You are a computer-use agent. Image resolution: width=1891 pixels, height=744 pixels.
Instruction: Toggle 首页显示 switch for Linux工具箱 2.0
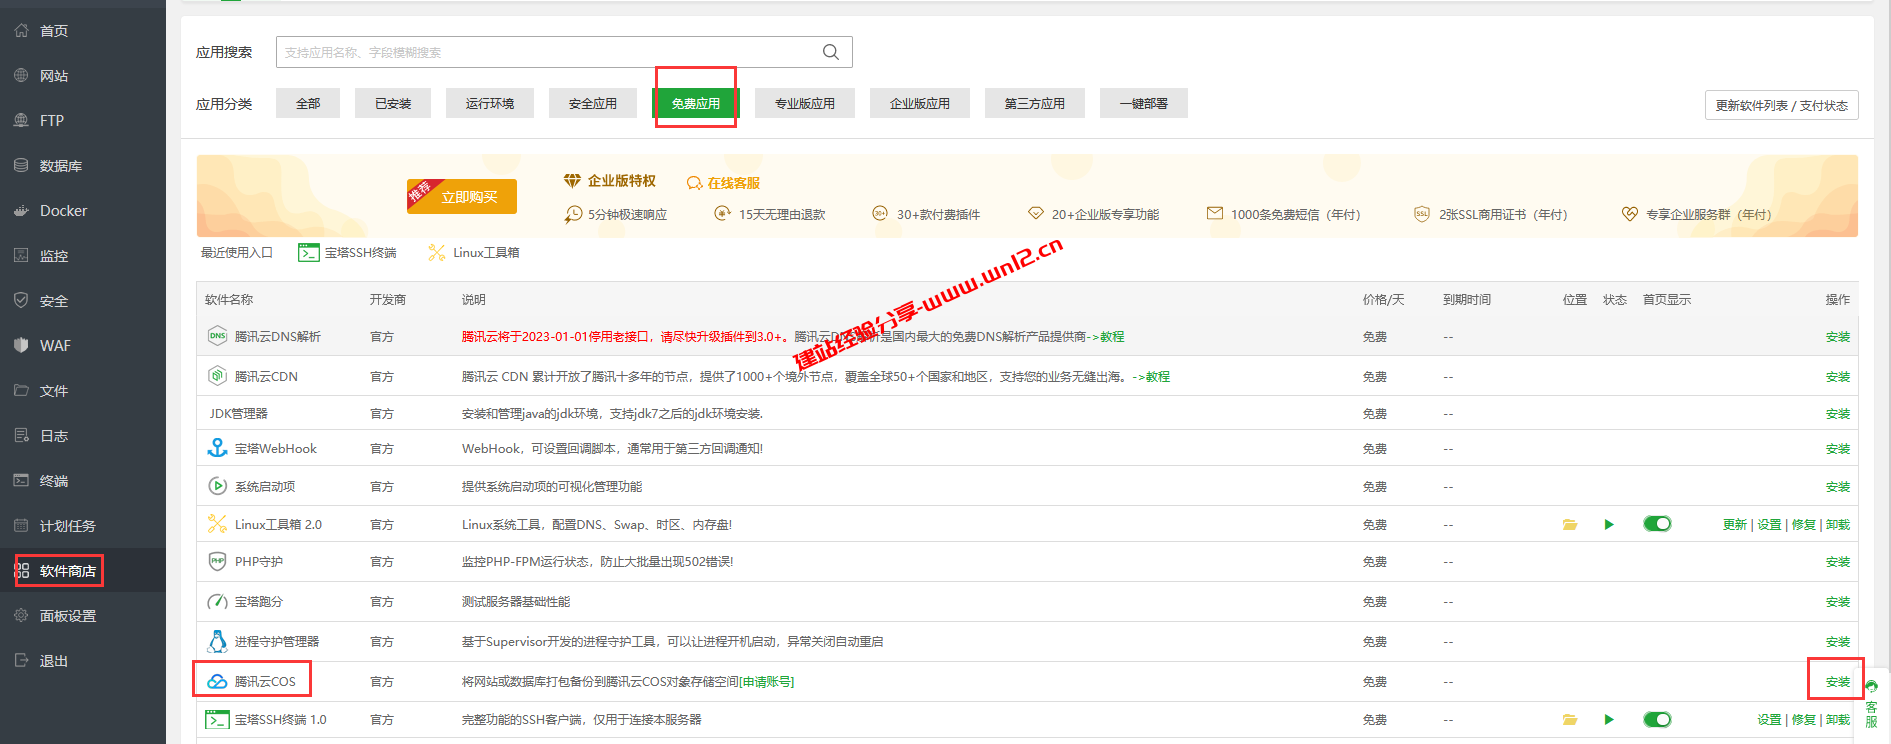[1657, 524]
